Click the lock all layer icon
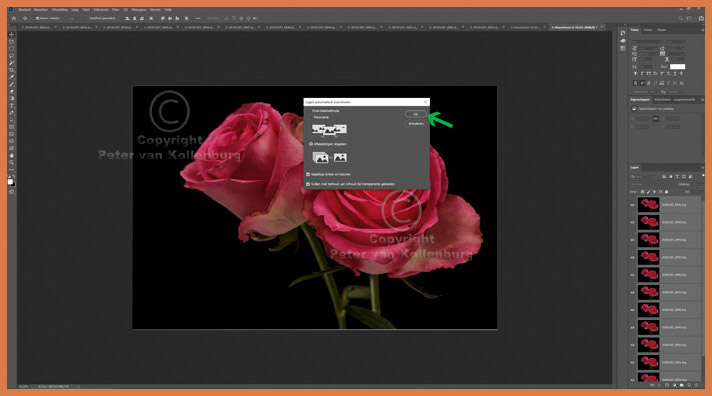Viewport: 712px width, 396px height. click(x=667, y=192)
